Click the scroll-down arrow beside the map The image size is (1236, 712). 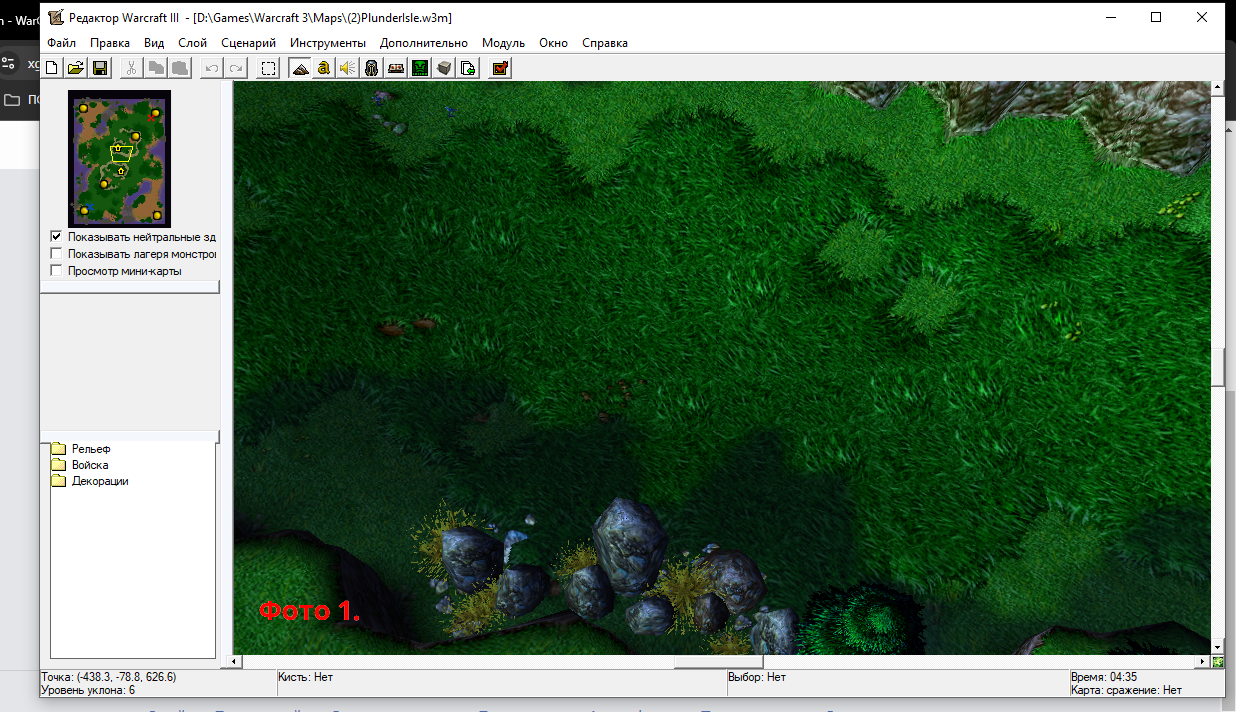click(1218, 648)
